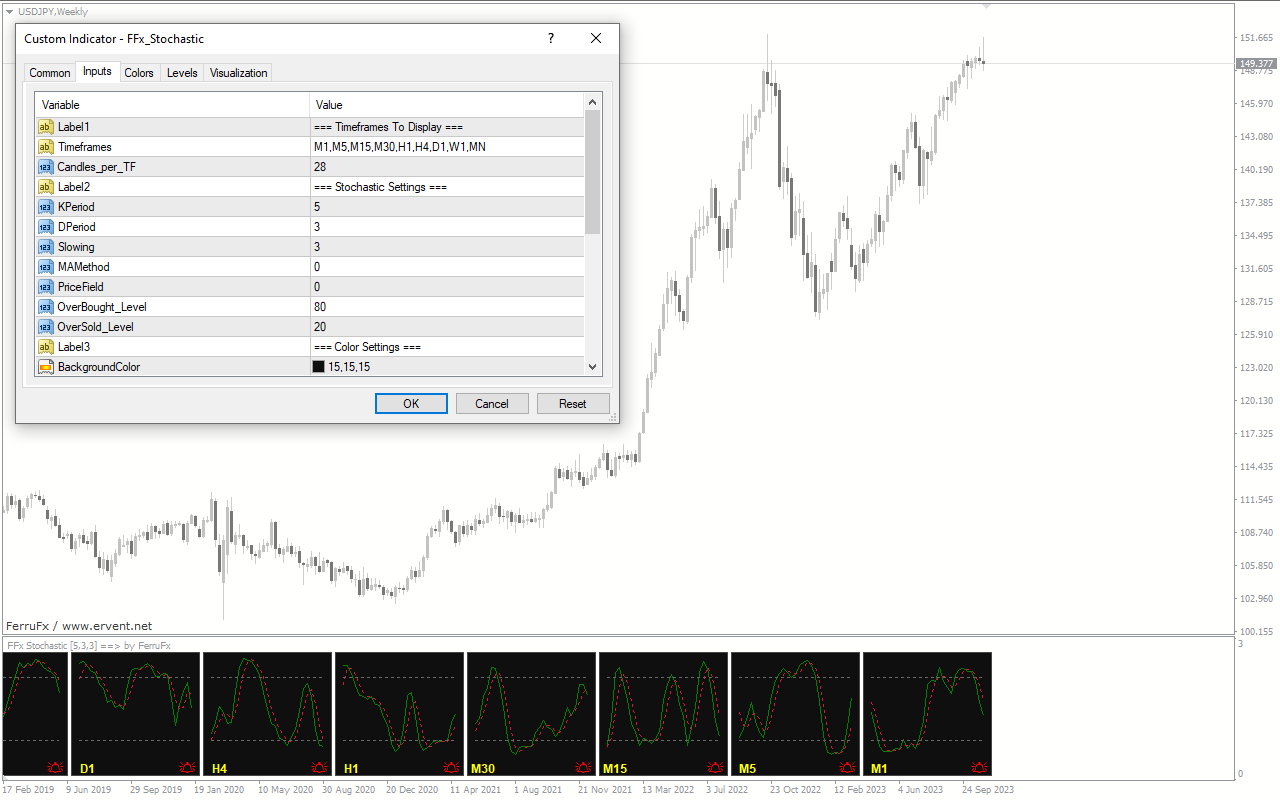Click the Variable column header
1280x800 pixels.
(x=172, y=105)
